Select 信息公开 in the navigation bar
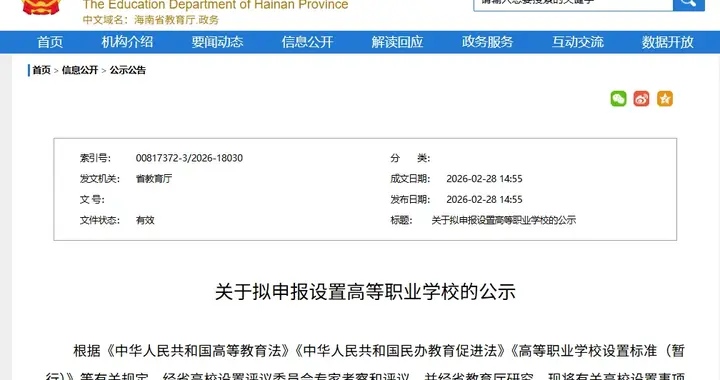Screen dimensions: 720x380 coord(307,42)
